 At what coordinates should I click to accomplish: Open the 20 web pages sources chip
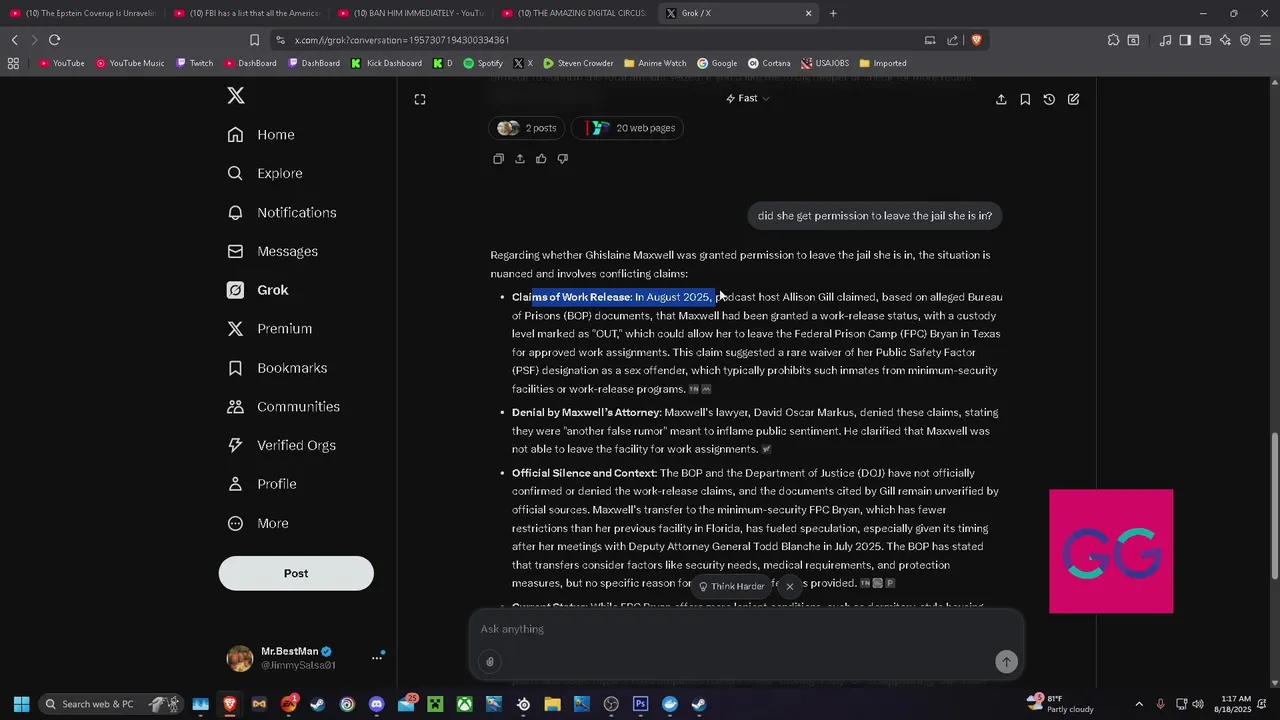click(x=628, y=128)
